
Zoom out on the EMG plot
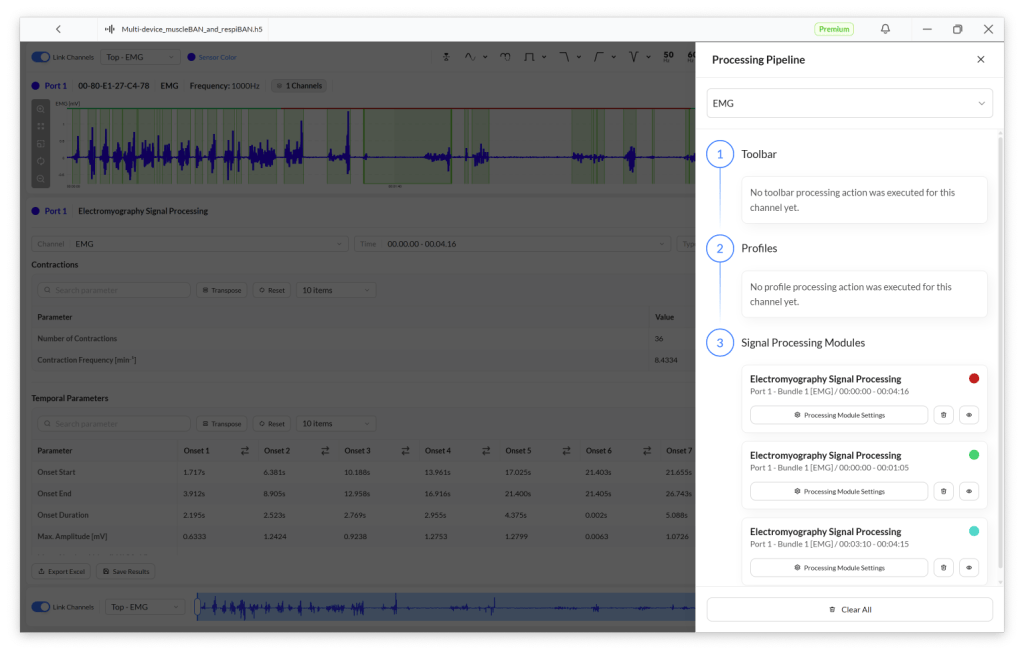pos(40,178)
